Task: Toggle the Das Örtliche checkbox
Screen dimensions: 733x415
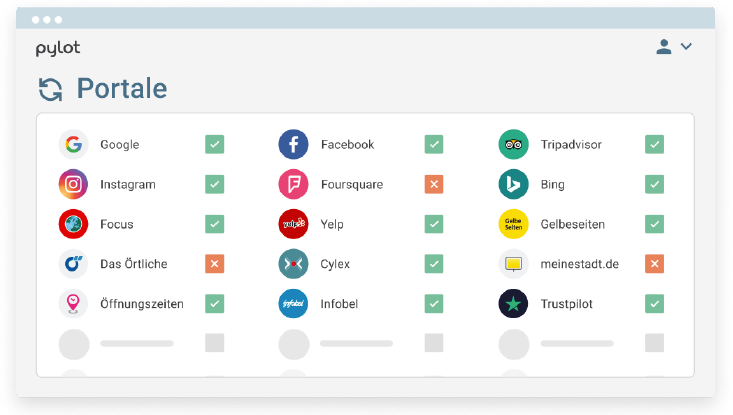Action: coord(214,264)
